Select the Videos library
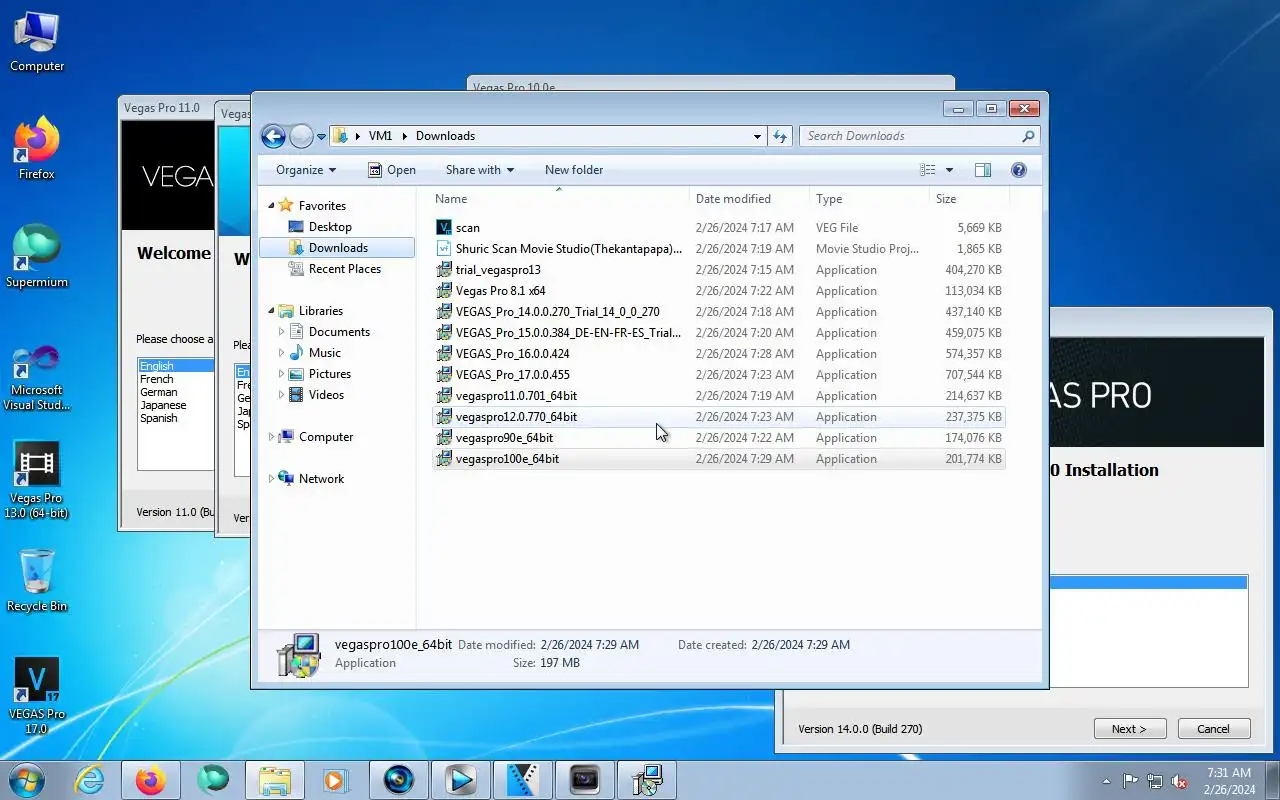Viewport: 1280px width, 800px height. click(x=326, y=395)
